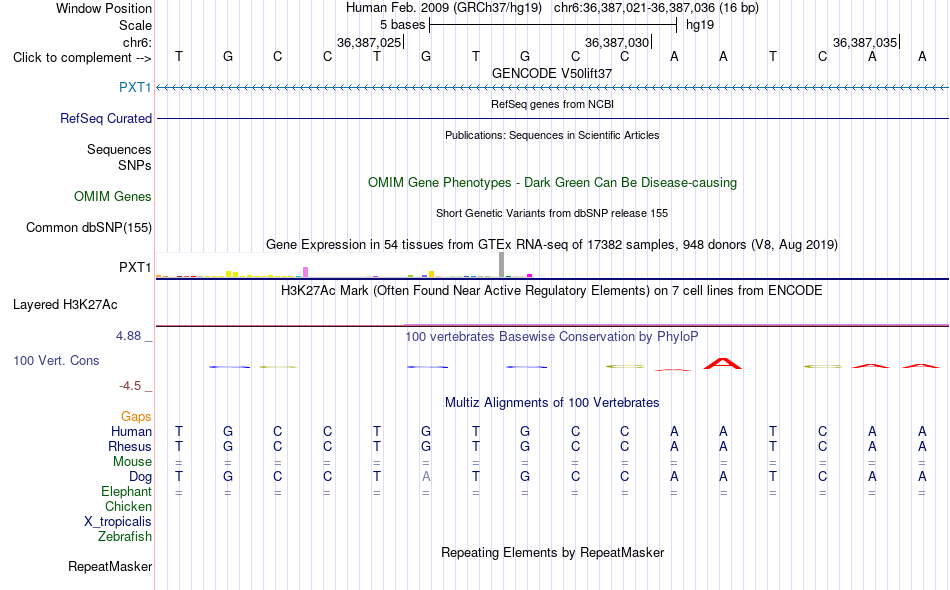The width and height of the screenshot is (950, 590).
Task: Click the 'Elephant' species label
Action: point(127,491)
